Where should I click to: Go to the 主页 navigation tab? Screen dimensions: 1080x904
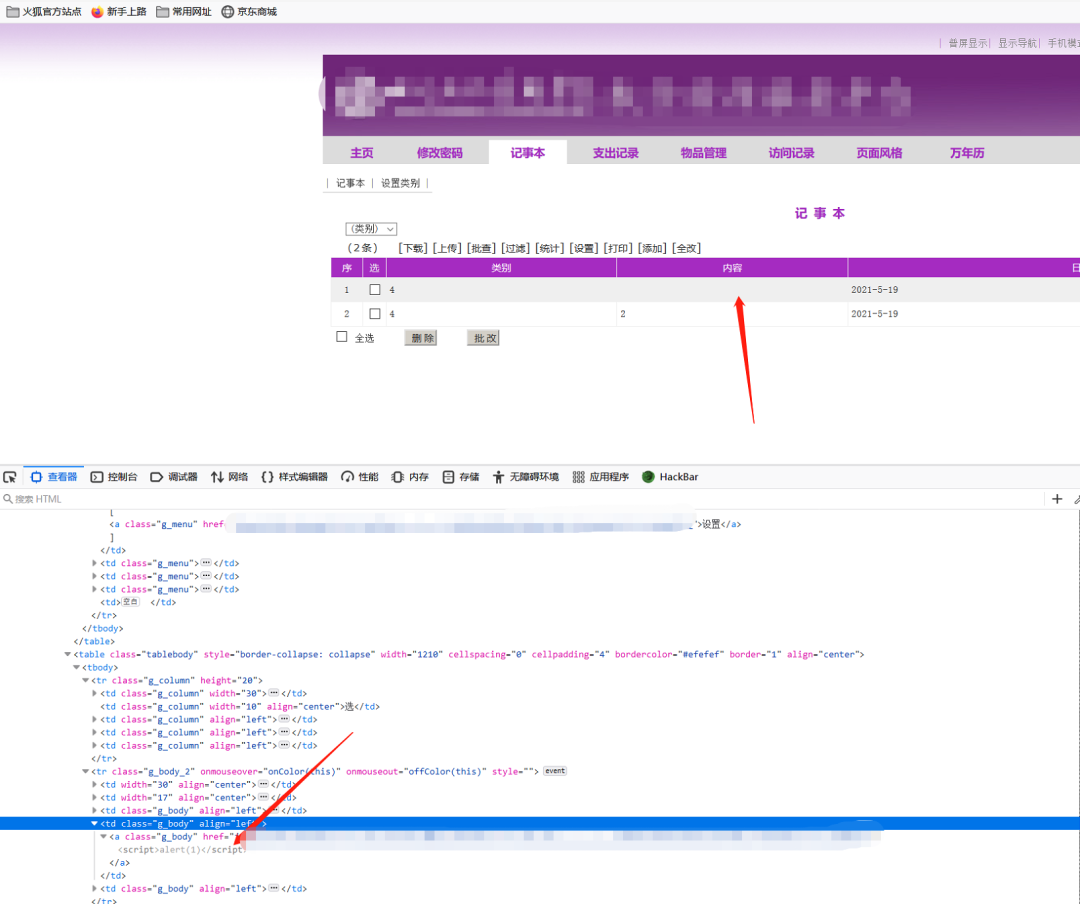pos(362,153)
